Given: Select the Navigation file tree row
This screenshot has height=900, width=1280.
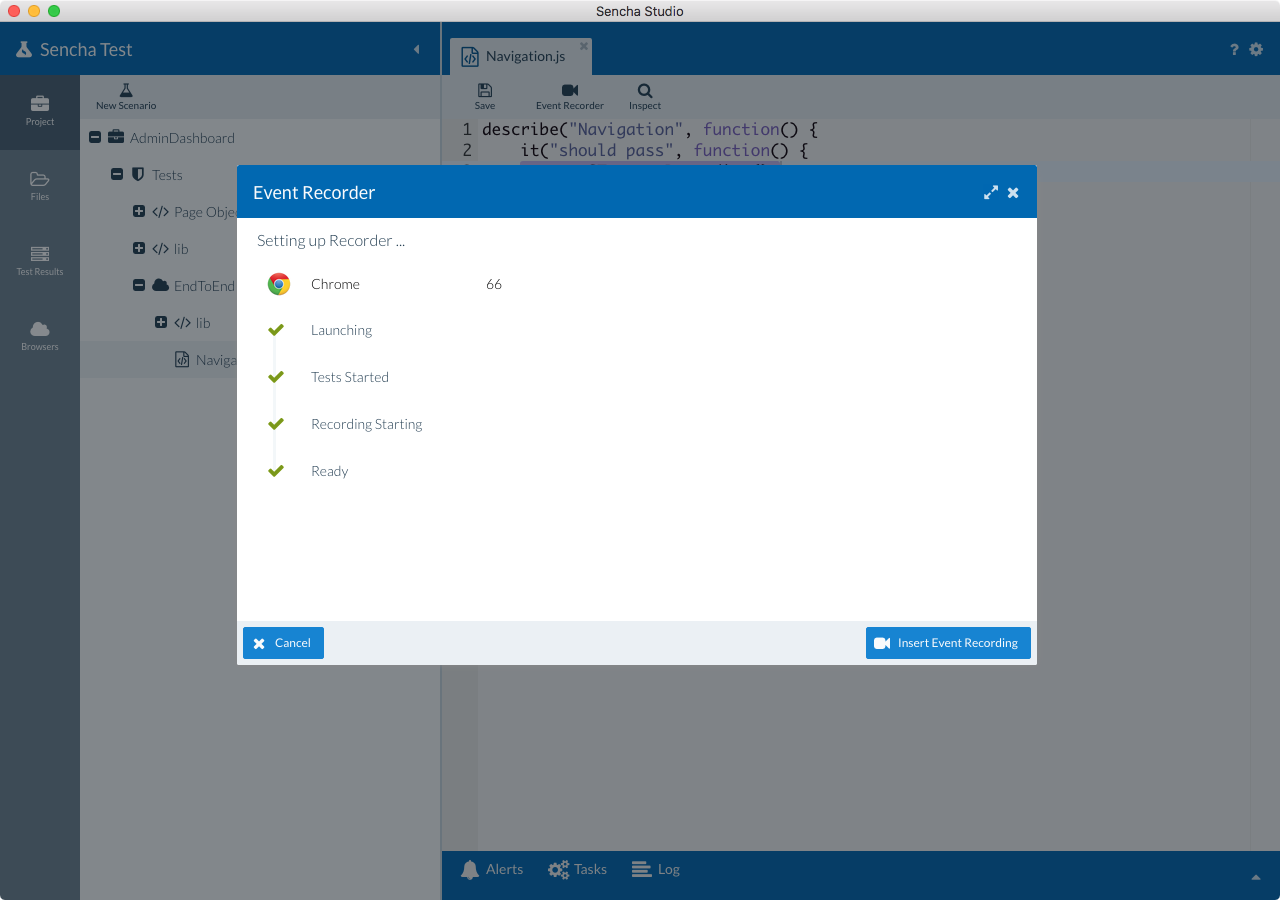Looking at the screenshot, I should (158, 360).
